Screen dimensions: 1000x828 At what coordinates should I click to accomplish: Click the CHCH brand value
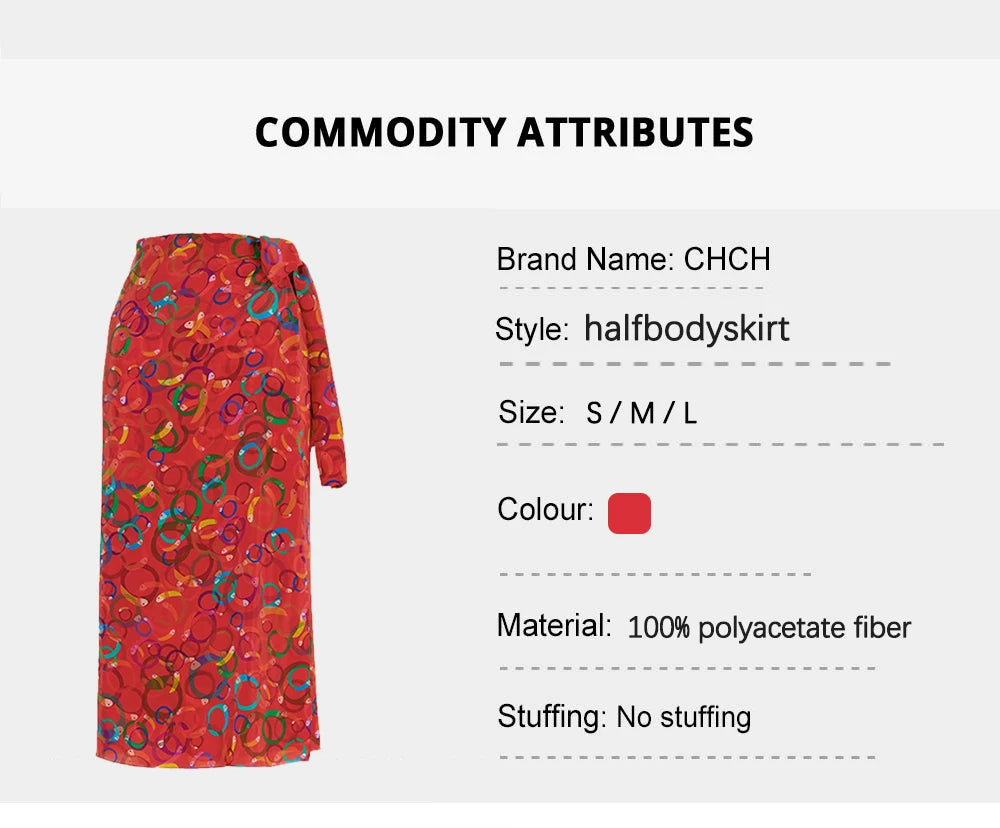coord(727,260)
